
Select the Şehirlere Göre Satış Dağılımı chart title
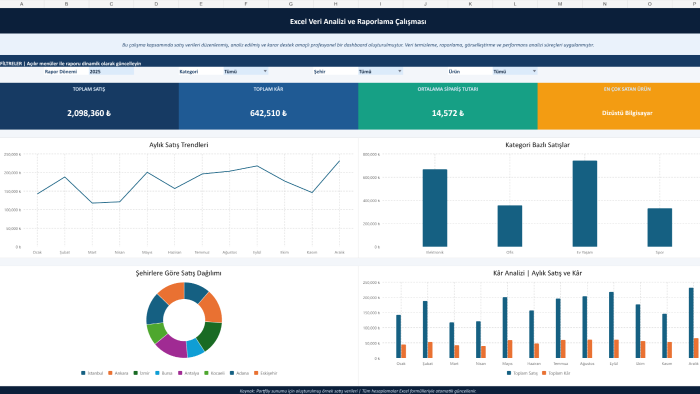click(x=179, y=273)
